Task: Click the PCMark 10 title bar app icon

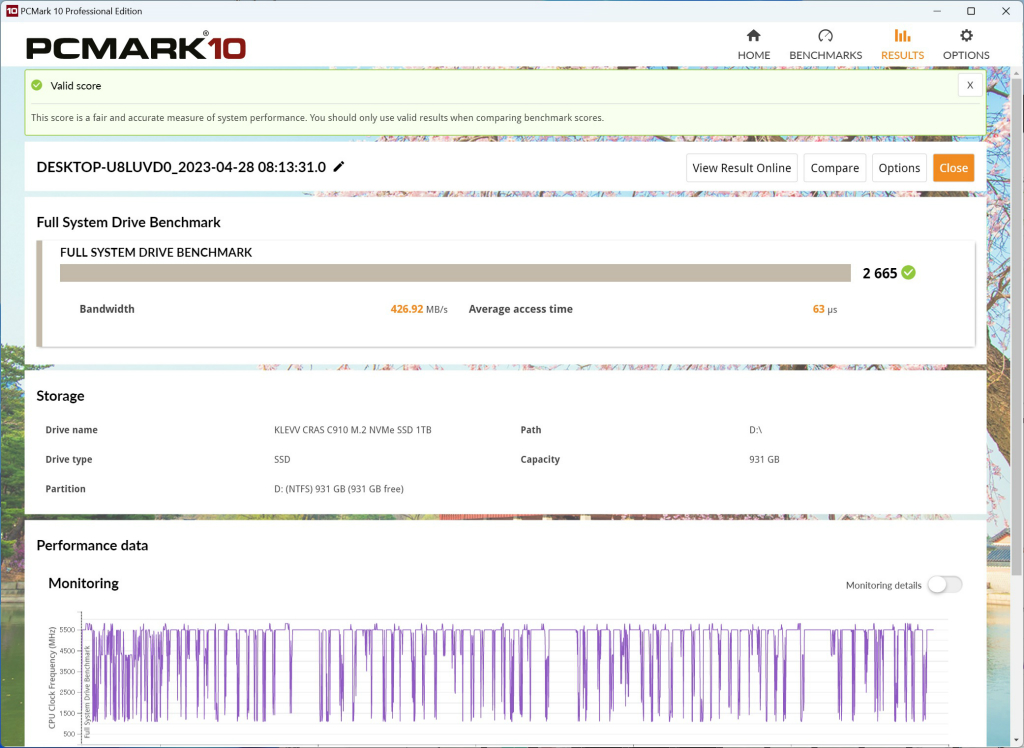Action: tap(11, 11)
